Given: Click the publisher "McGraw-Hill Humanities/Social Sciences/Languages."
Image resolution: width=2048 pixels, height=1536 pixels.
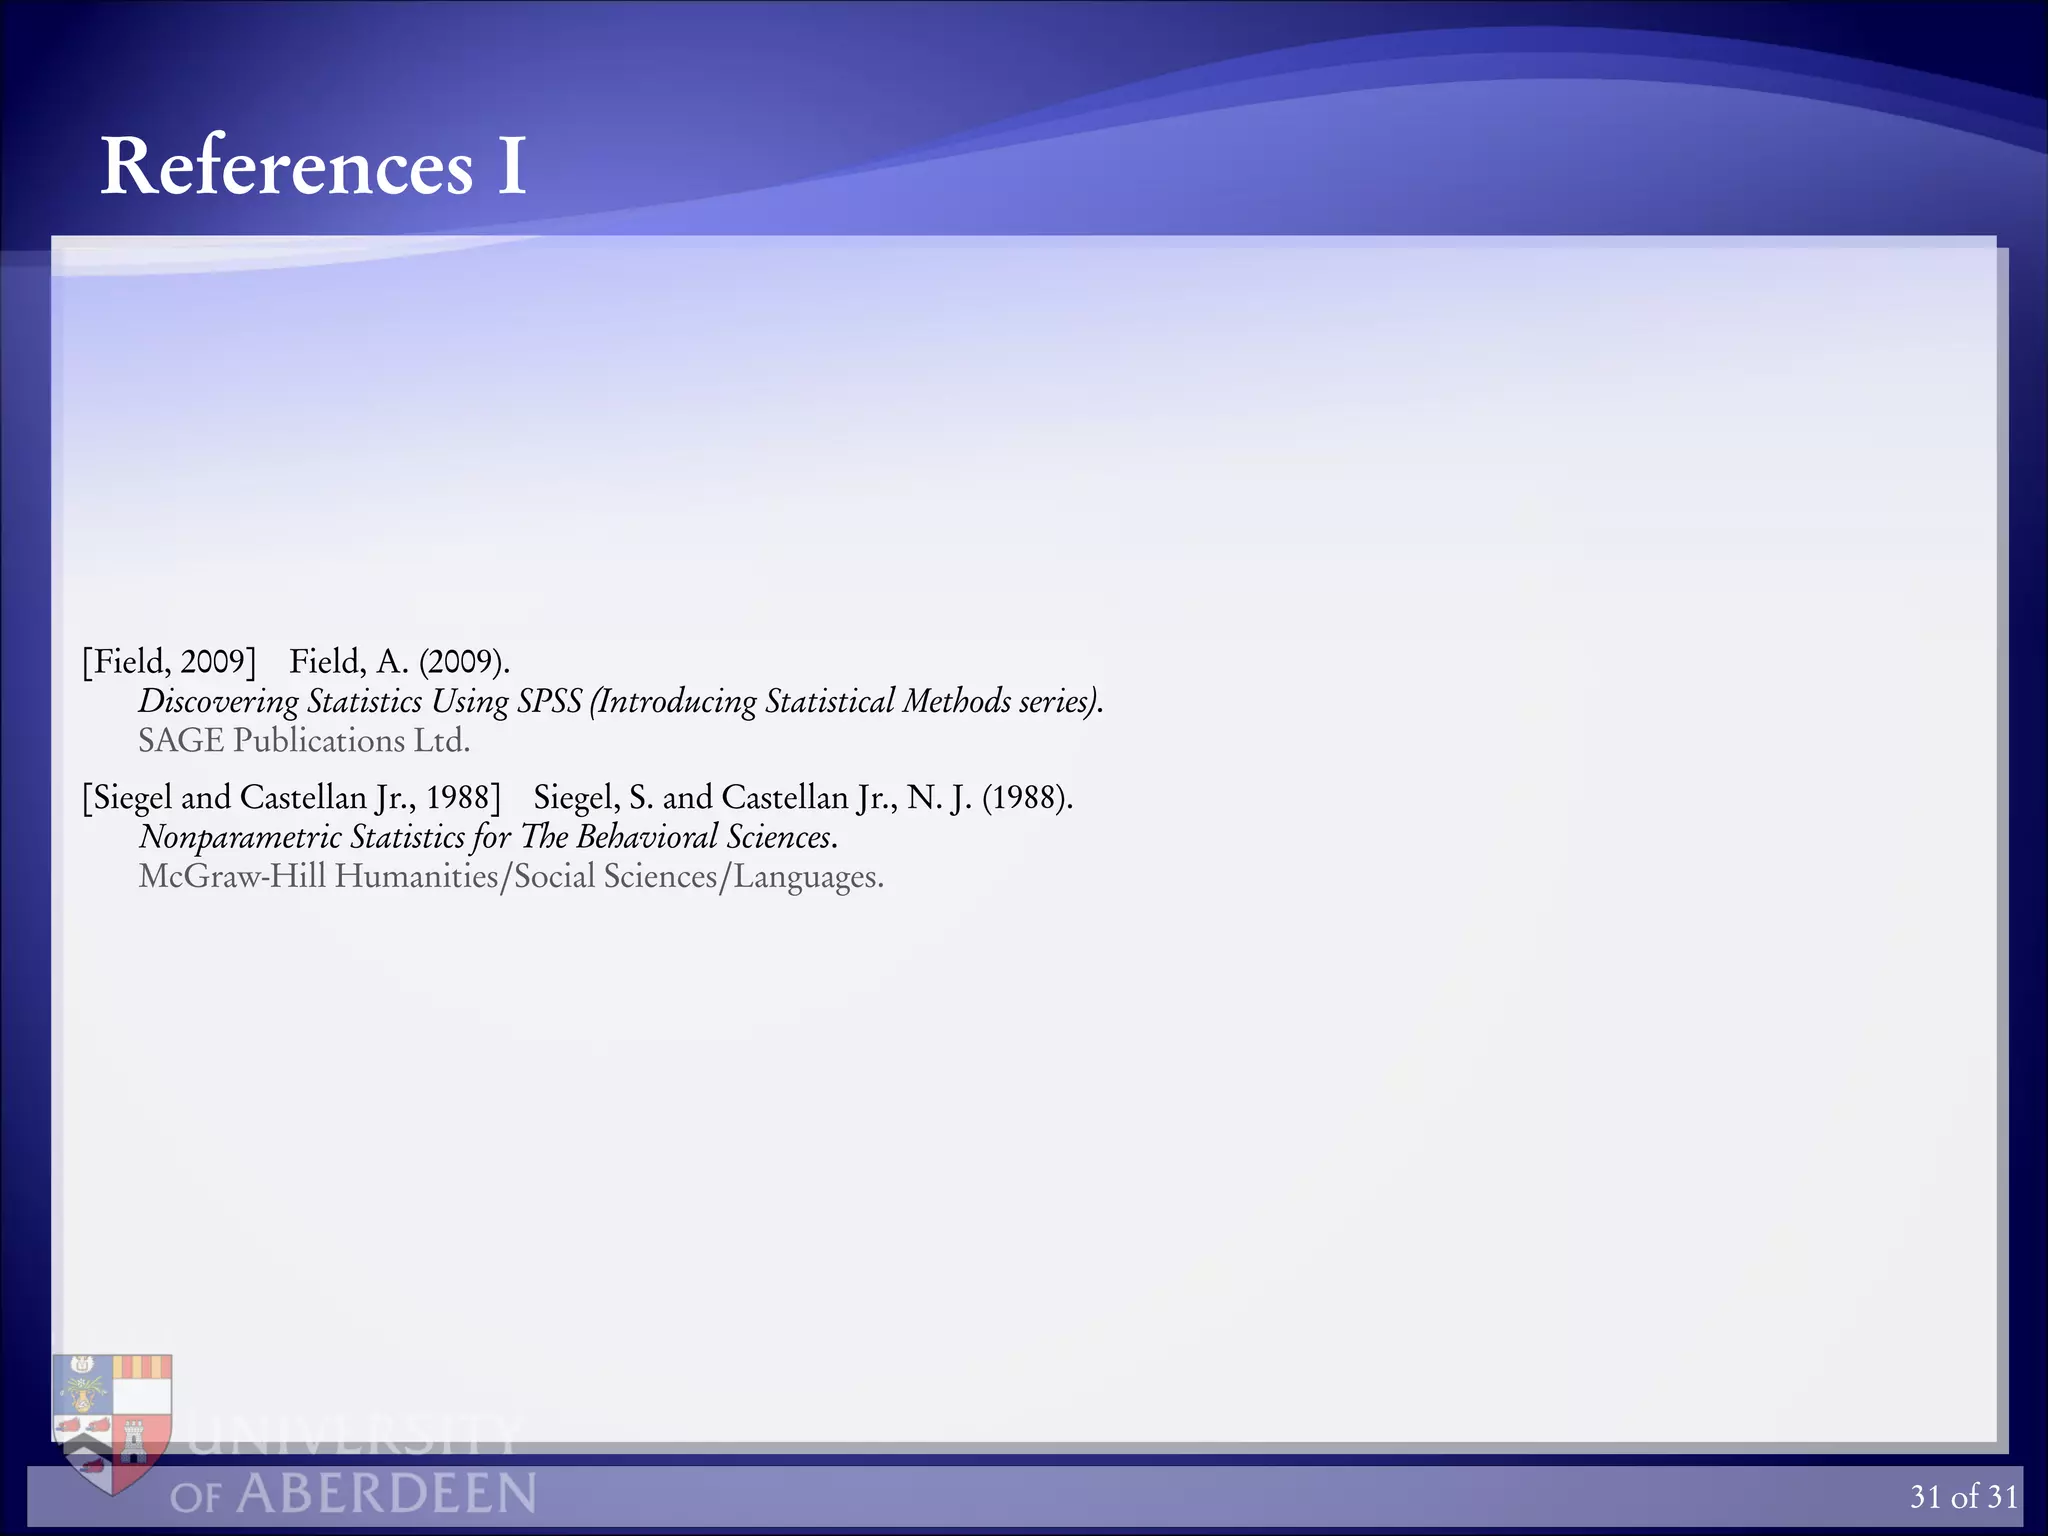Looking at the screenshot, I should click(511, 877).
